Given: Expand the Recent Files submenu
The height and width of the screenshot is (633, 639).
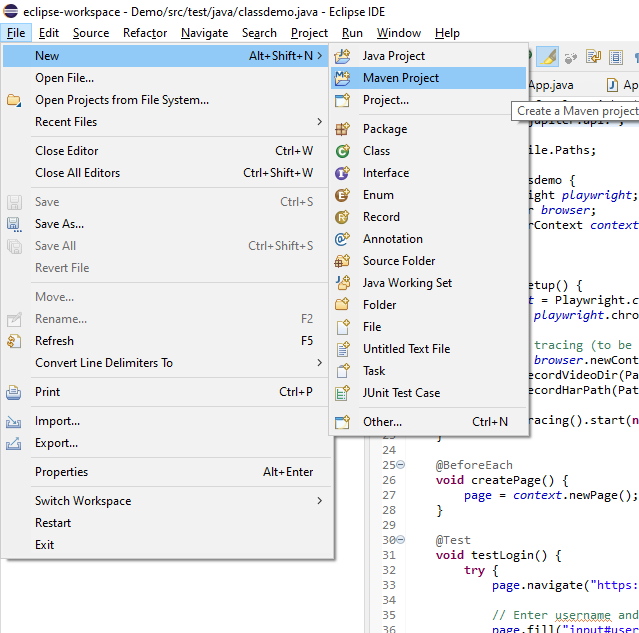Looking at the screenshot, I should tap(165, 122).
